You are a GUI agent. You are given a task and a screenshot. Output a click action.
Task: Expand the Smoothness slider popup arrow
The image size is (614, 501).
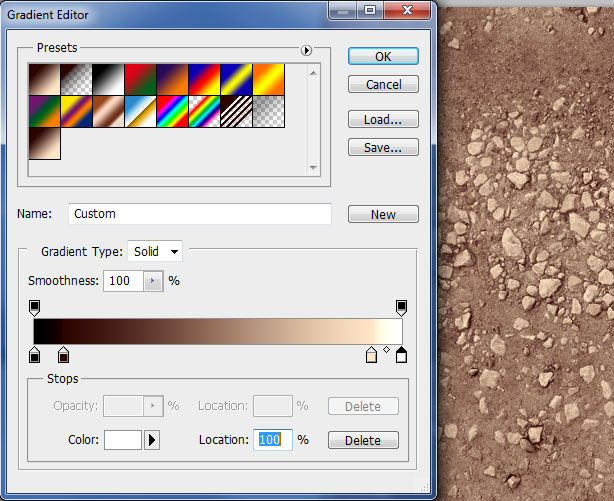[153, 281]
